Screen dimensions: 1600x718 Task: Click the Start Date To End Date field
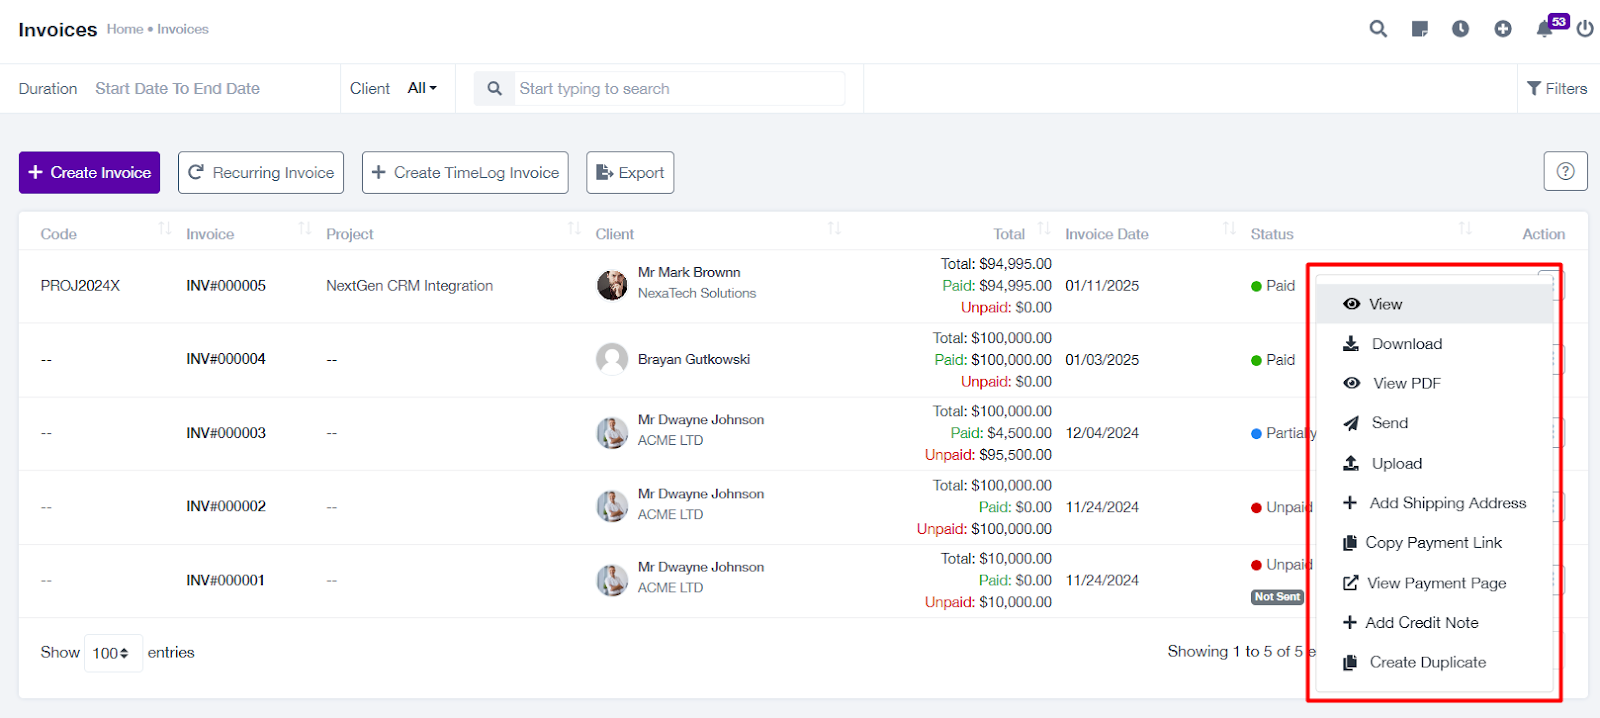[177, 89]
